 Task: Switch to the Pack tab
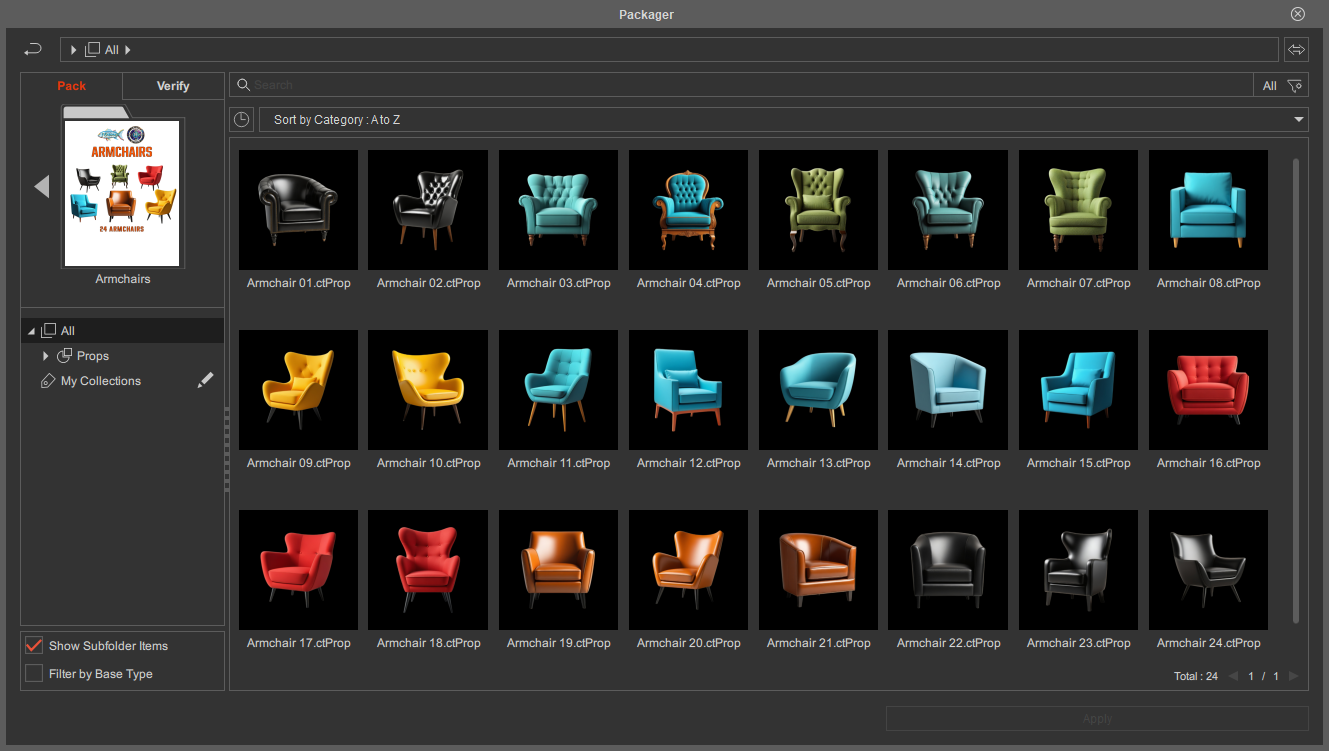click(72, 86)
